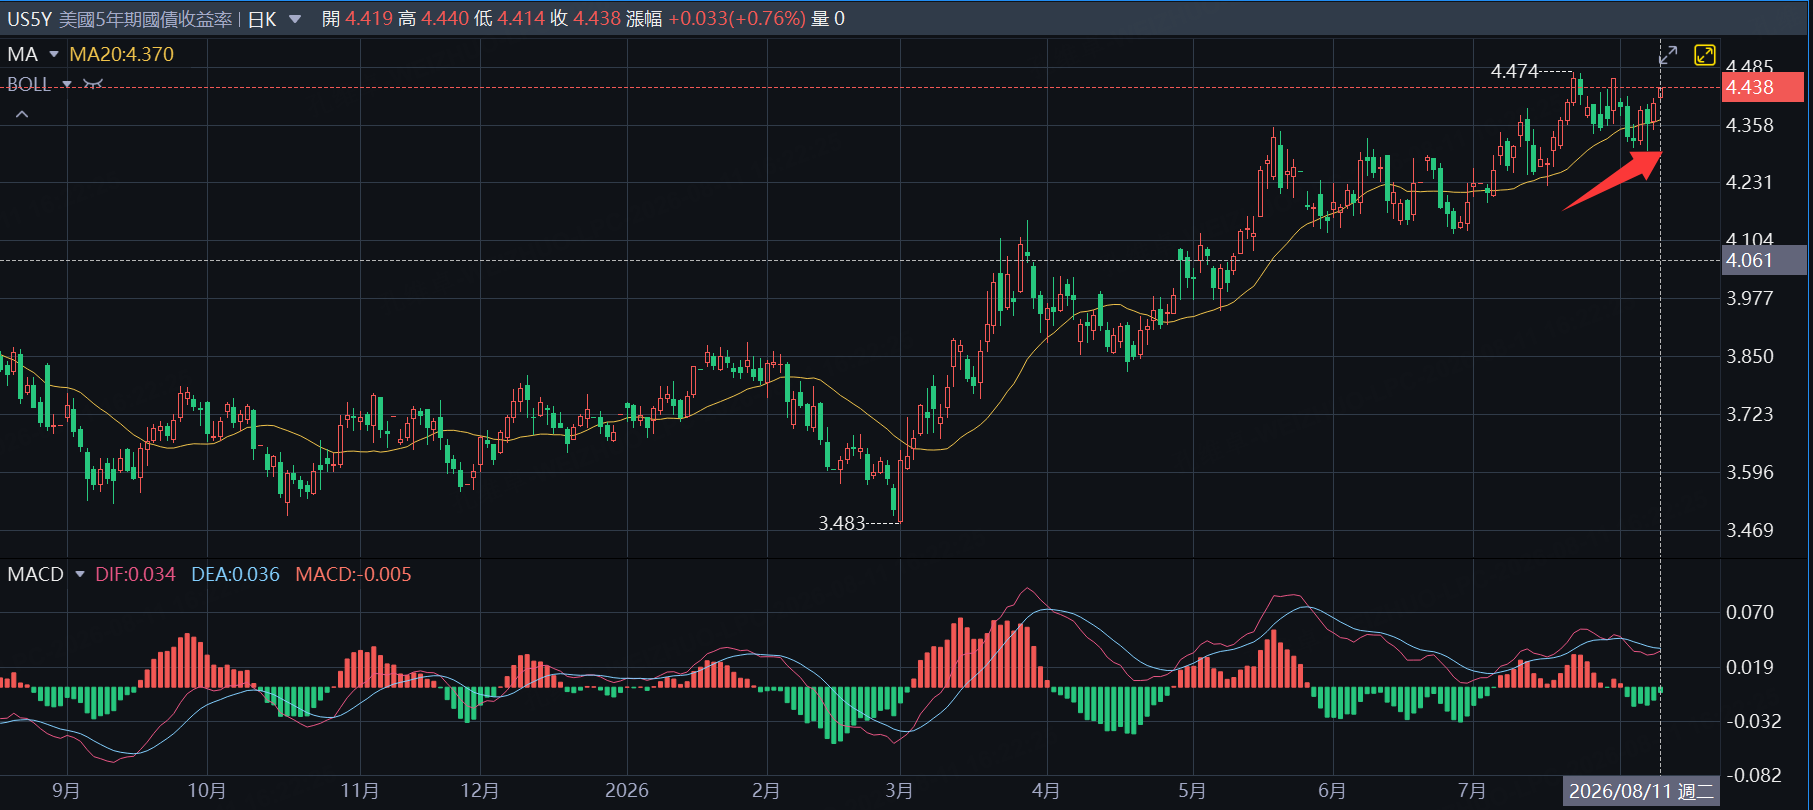1813x810 pixels.
Task: Click the BOLL indicator label
Action: (x=29, y=84)
